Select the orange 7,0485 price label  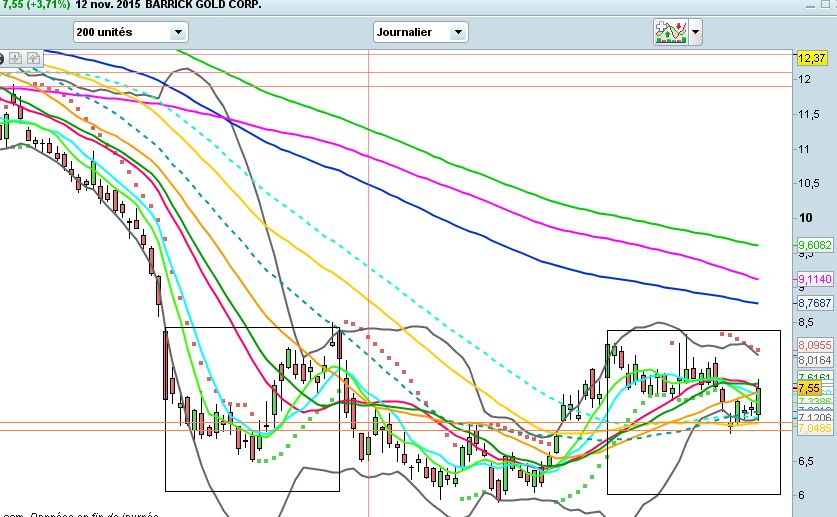coord(814,427)
